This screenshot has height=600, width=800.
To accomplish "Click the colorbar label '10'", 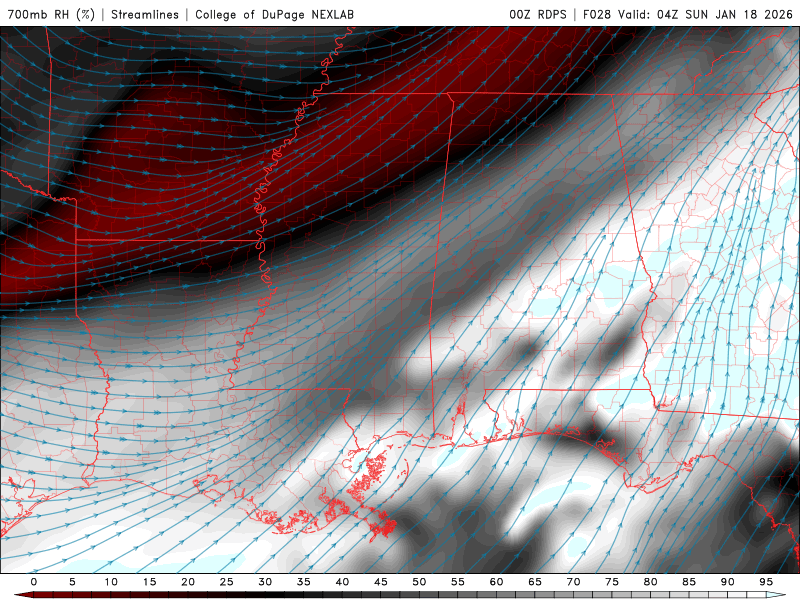I will point(111,582).
